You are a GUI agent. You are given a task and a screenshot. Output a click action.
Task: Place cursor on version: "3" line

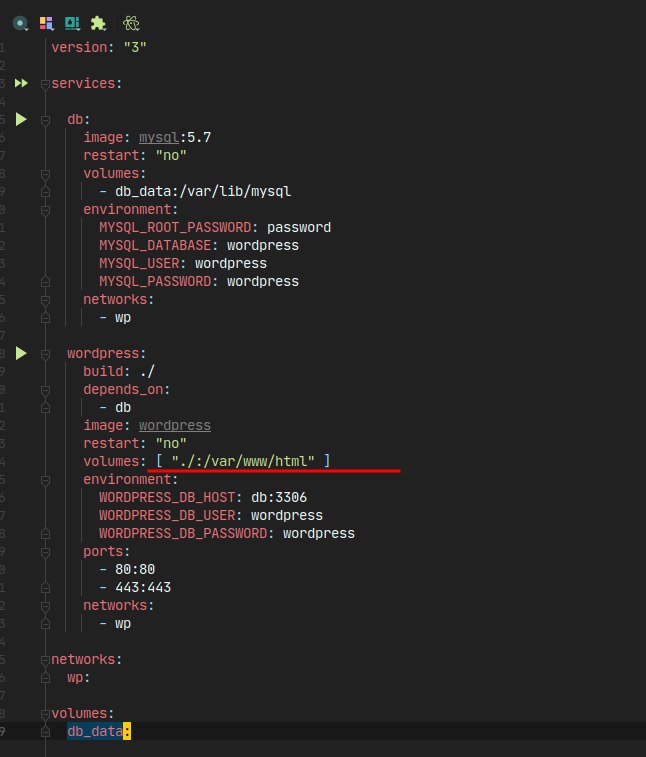[99, 47]
